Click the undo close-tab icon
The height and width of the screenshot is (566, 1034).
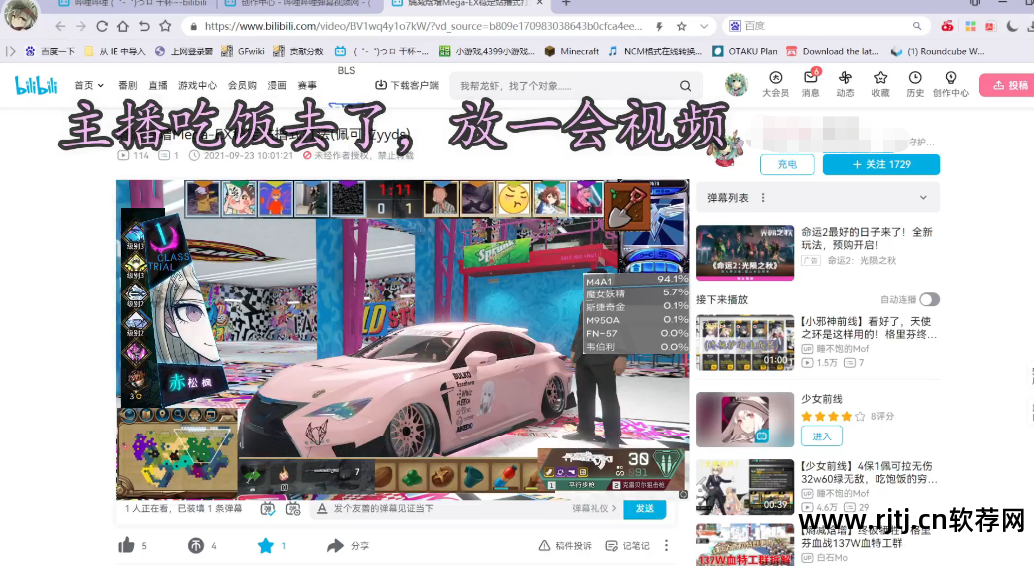coord(144,26)
